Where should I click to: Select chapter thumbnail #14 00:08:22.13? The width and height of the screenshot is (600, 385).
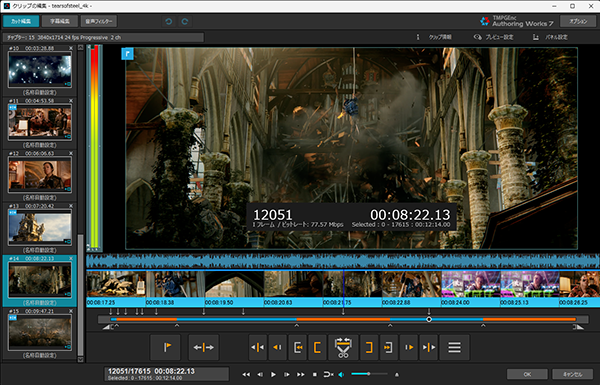pyautogui.click(x=40, y=280)
